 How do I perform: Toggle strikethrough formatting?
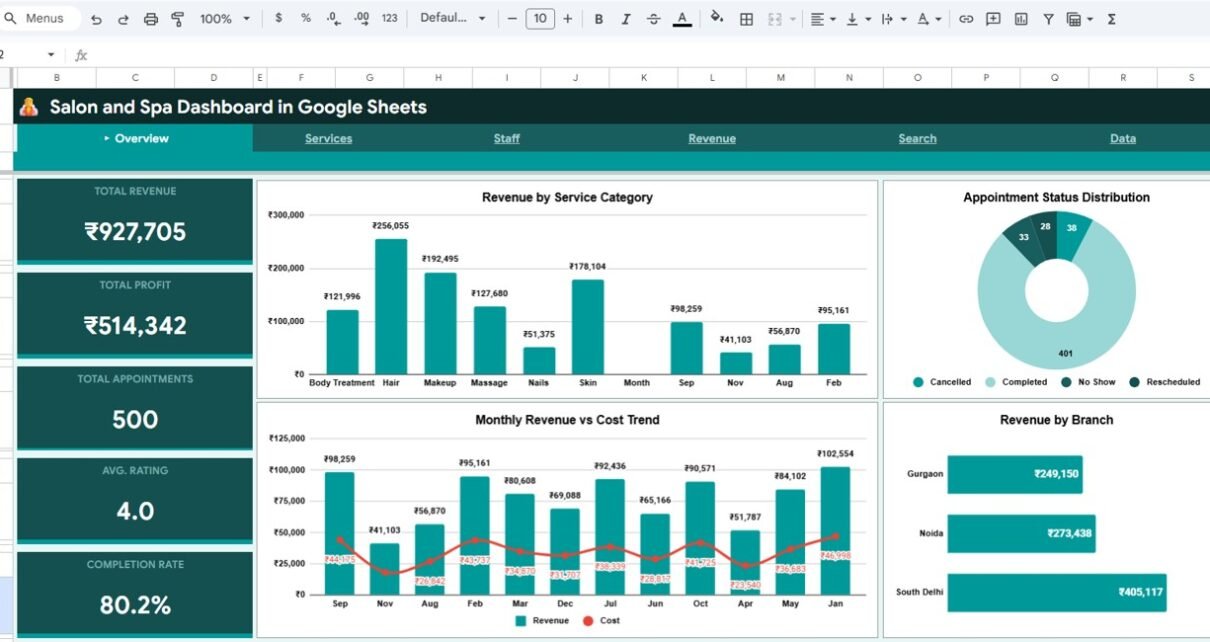click(x=654, y=19)
